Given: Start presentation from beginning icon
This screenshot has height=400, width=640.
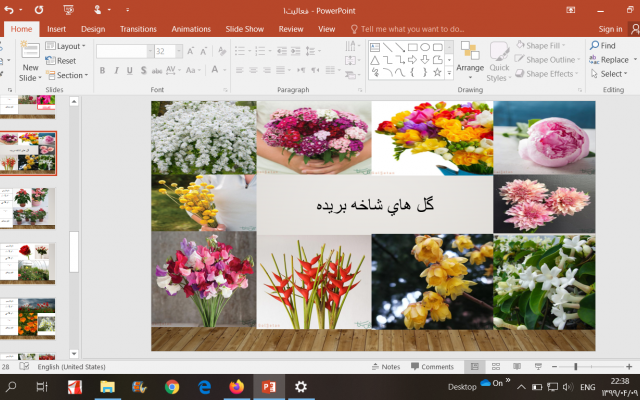Looking at the screenshot, I should point(69,10).
